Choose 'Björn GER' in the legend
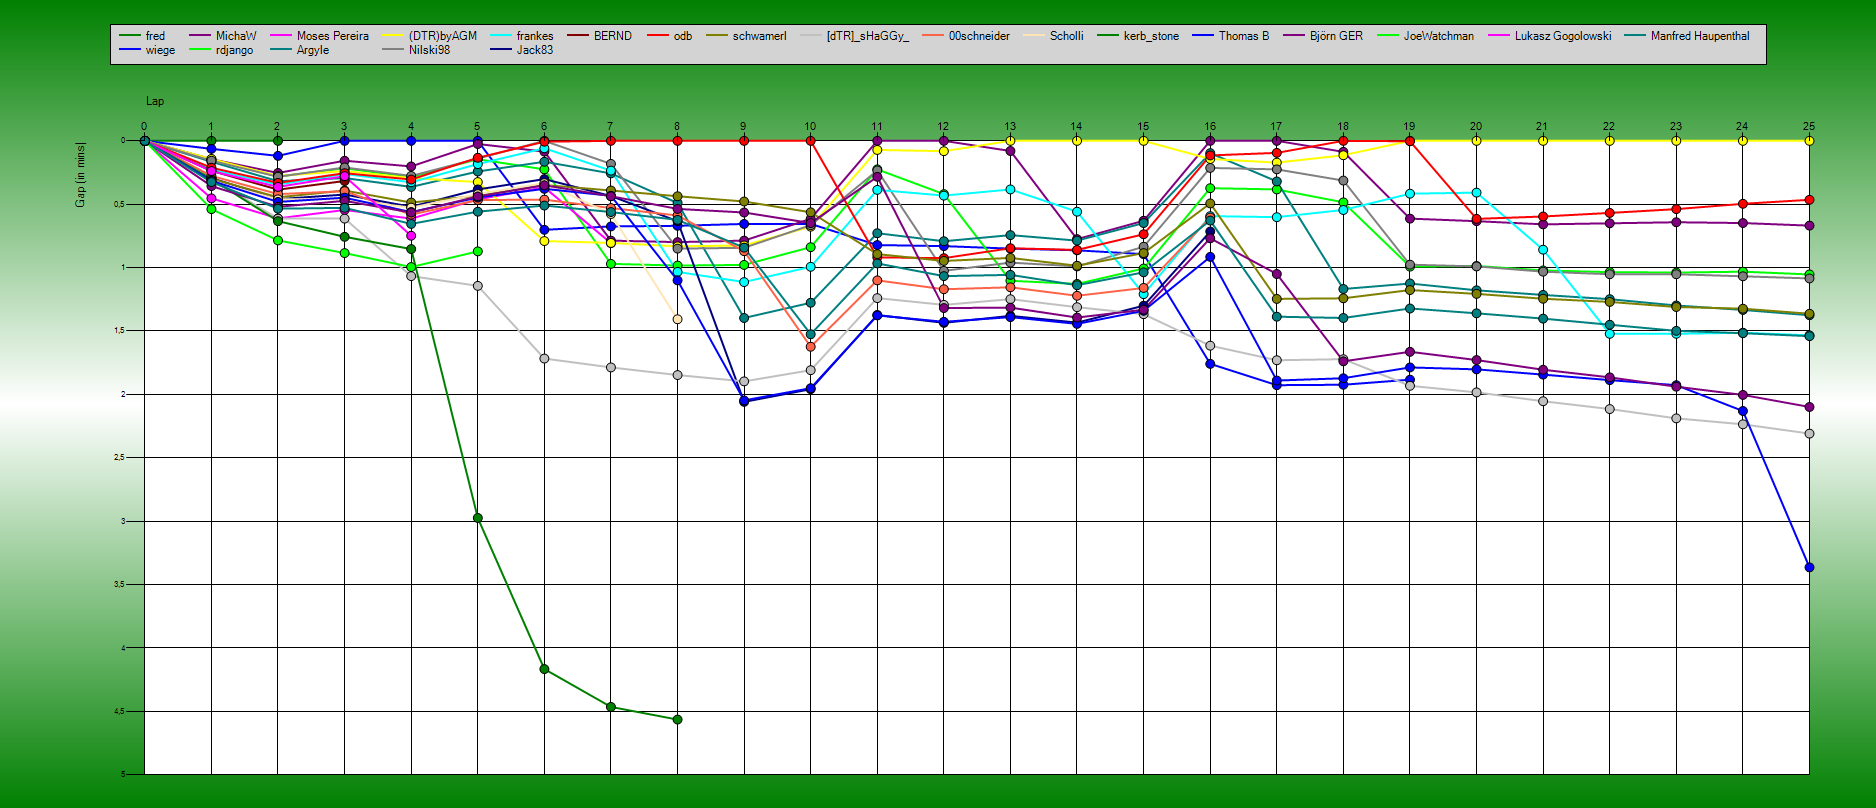The image size is (1876, 808). pos(1336,36)
